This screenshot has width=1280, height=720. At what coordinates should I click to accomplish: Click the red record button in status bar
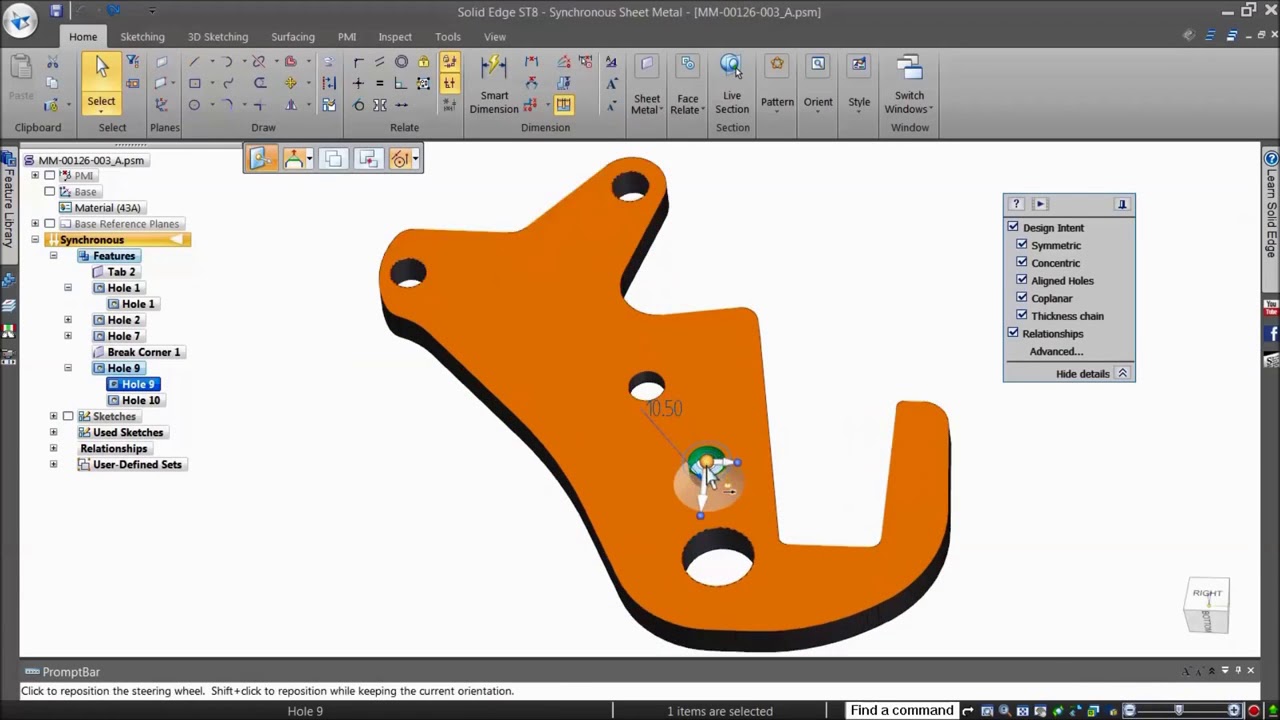[x=1254, y=711]
